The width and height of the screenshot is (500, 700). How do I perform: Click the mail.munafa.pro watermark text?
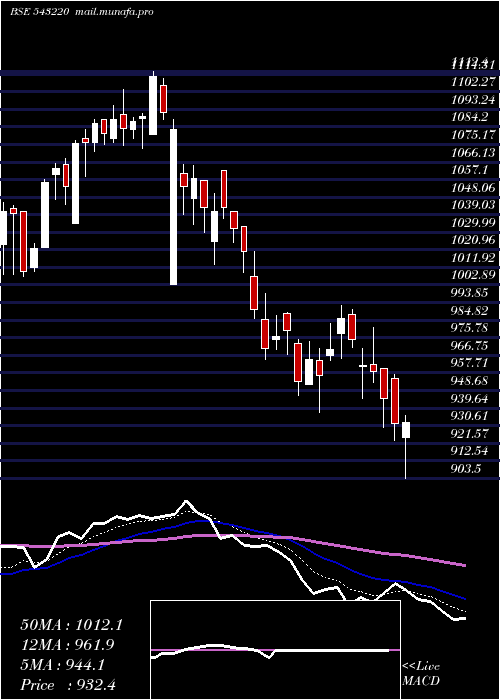(x=113, y=12)
